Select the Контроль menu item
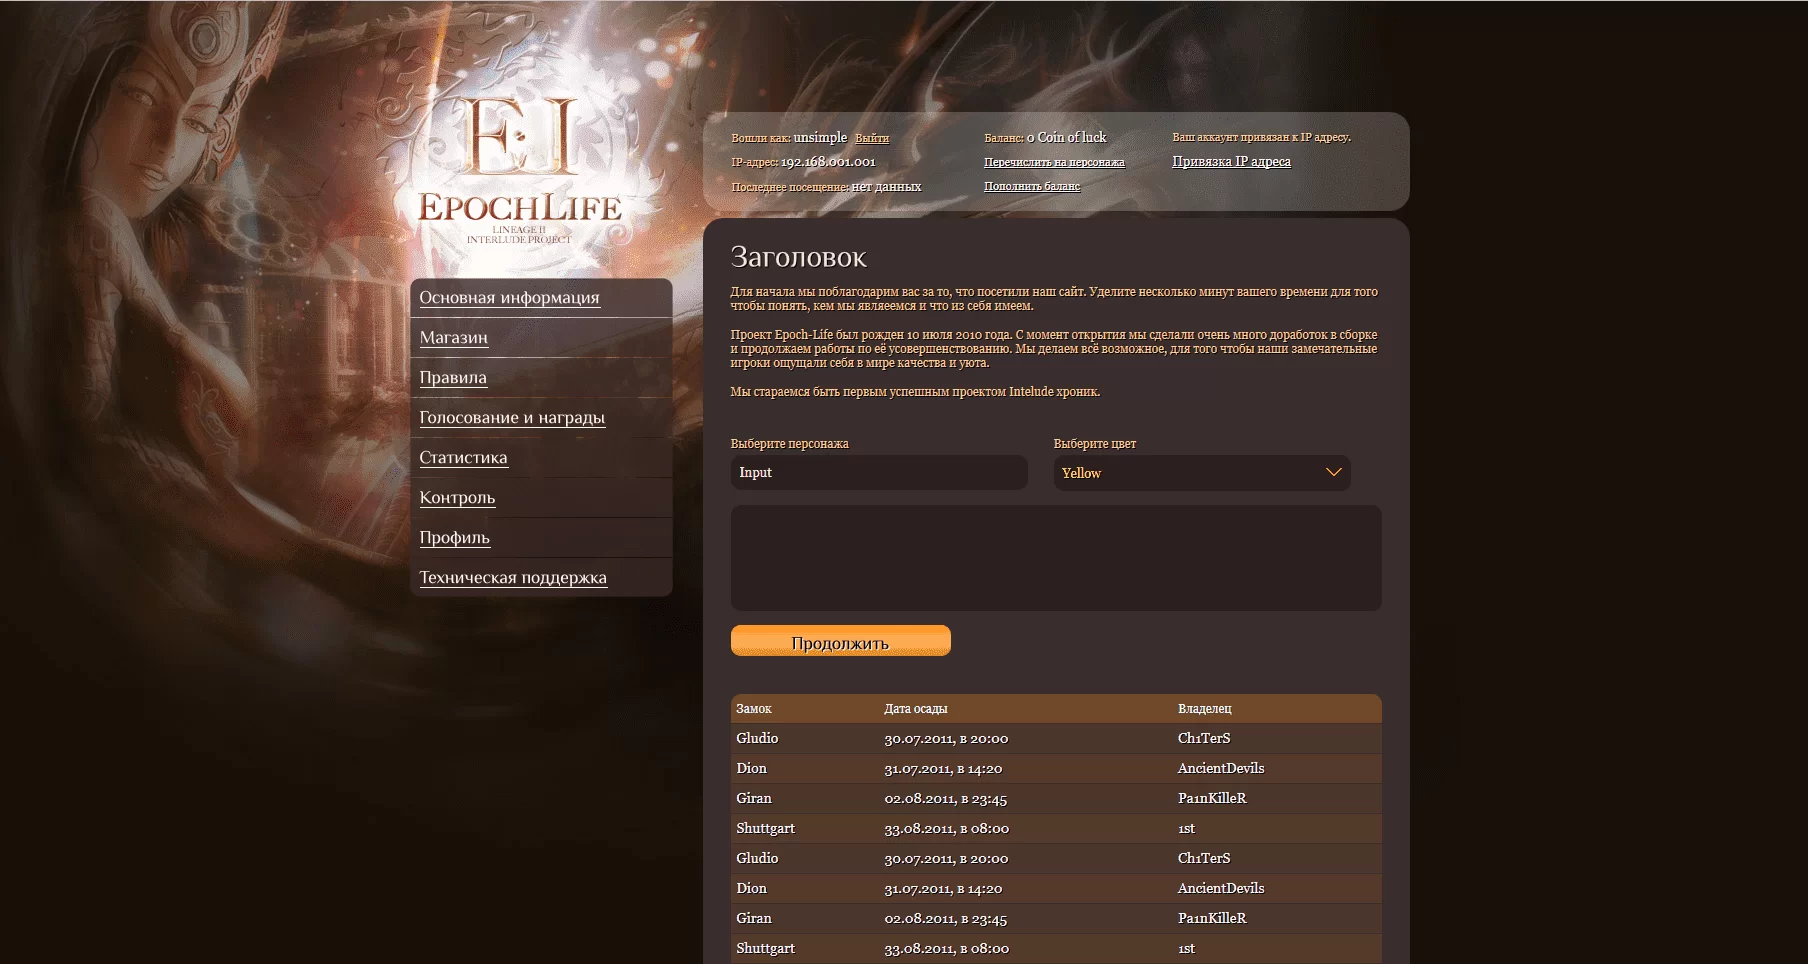 point(457,498)
